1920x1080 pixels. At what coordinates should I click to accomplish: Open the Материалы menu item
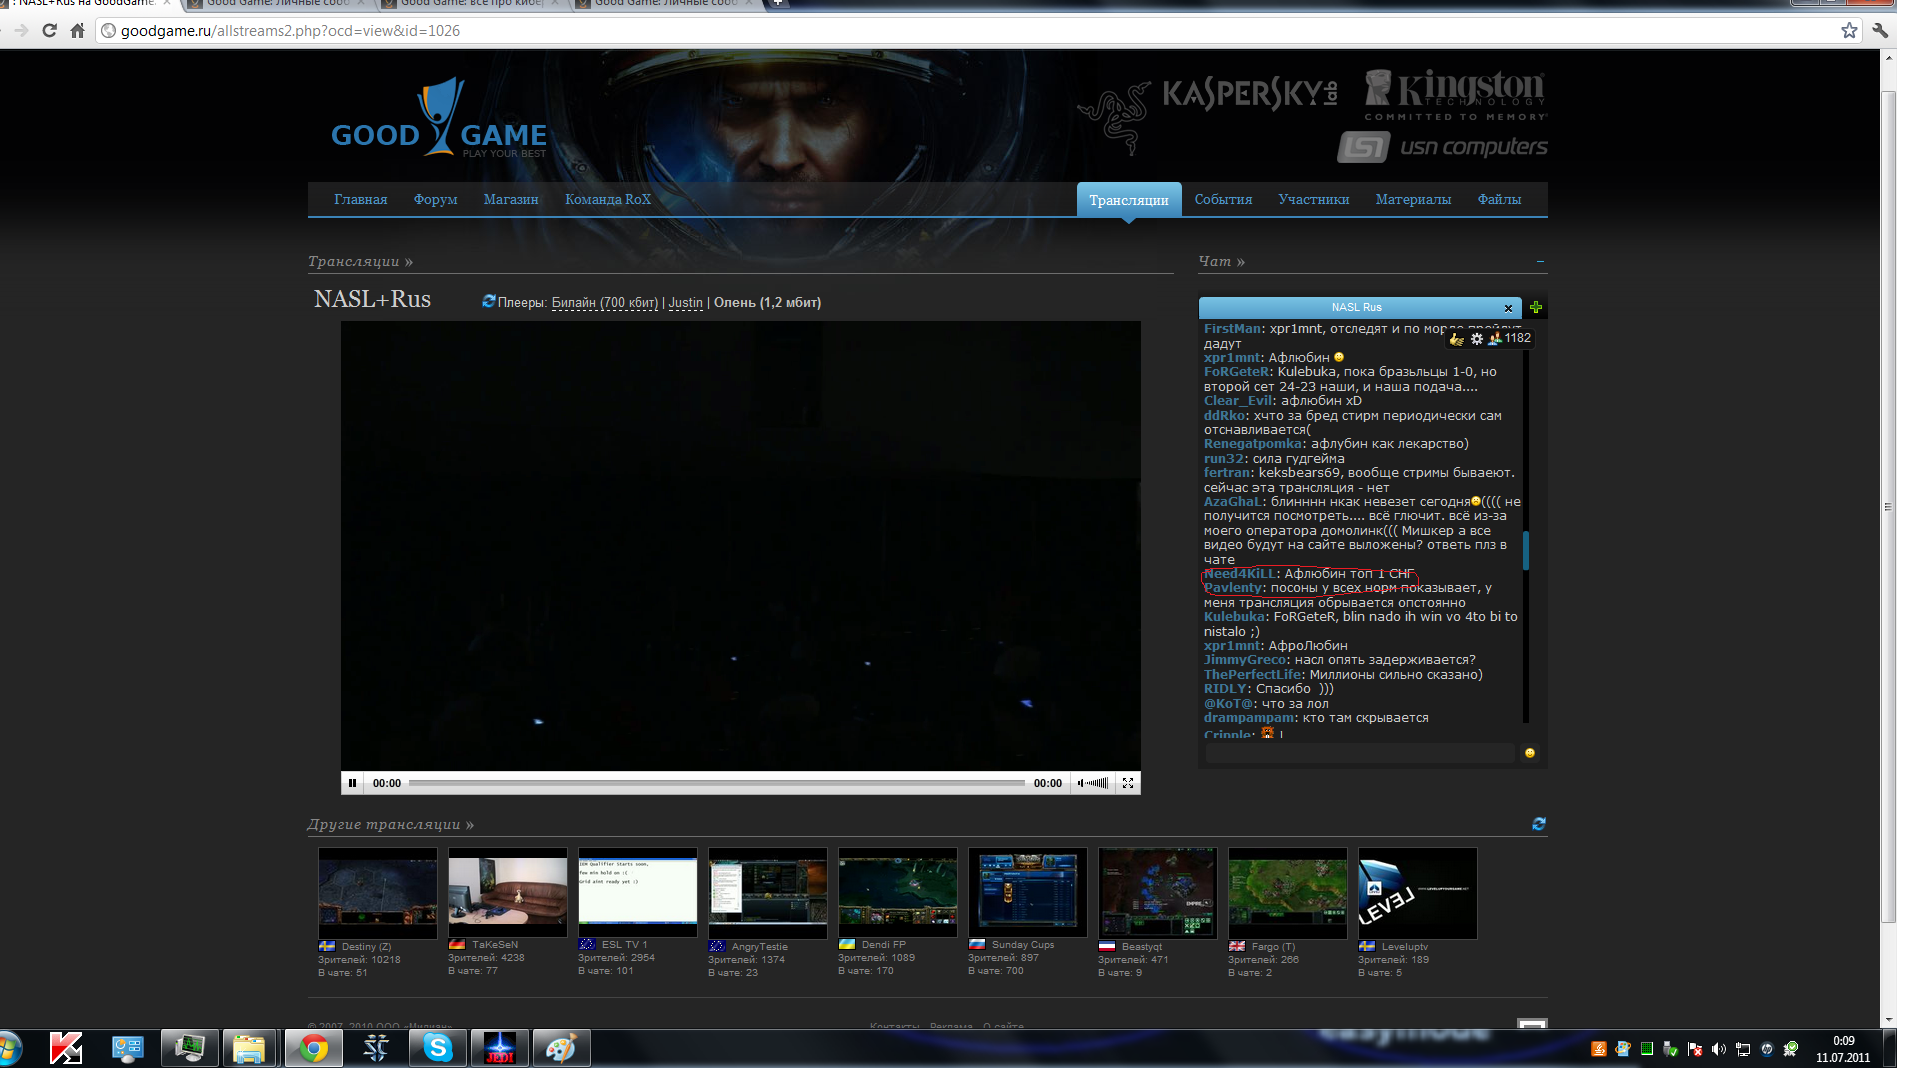[1413, 200]
